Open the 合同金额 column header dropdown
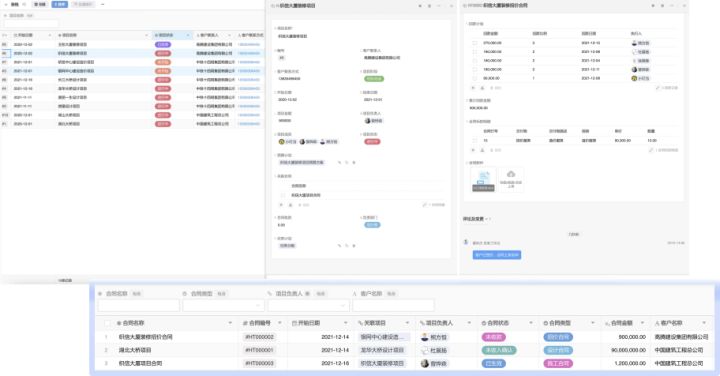This screenshot has width=720, height=376. pos(642,323)
